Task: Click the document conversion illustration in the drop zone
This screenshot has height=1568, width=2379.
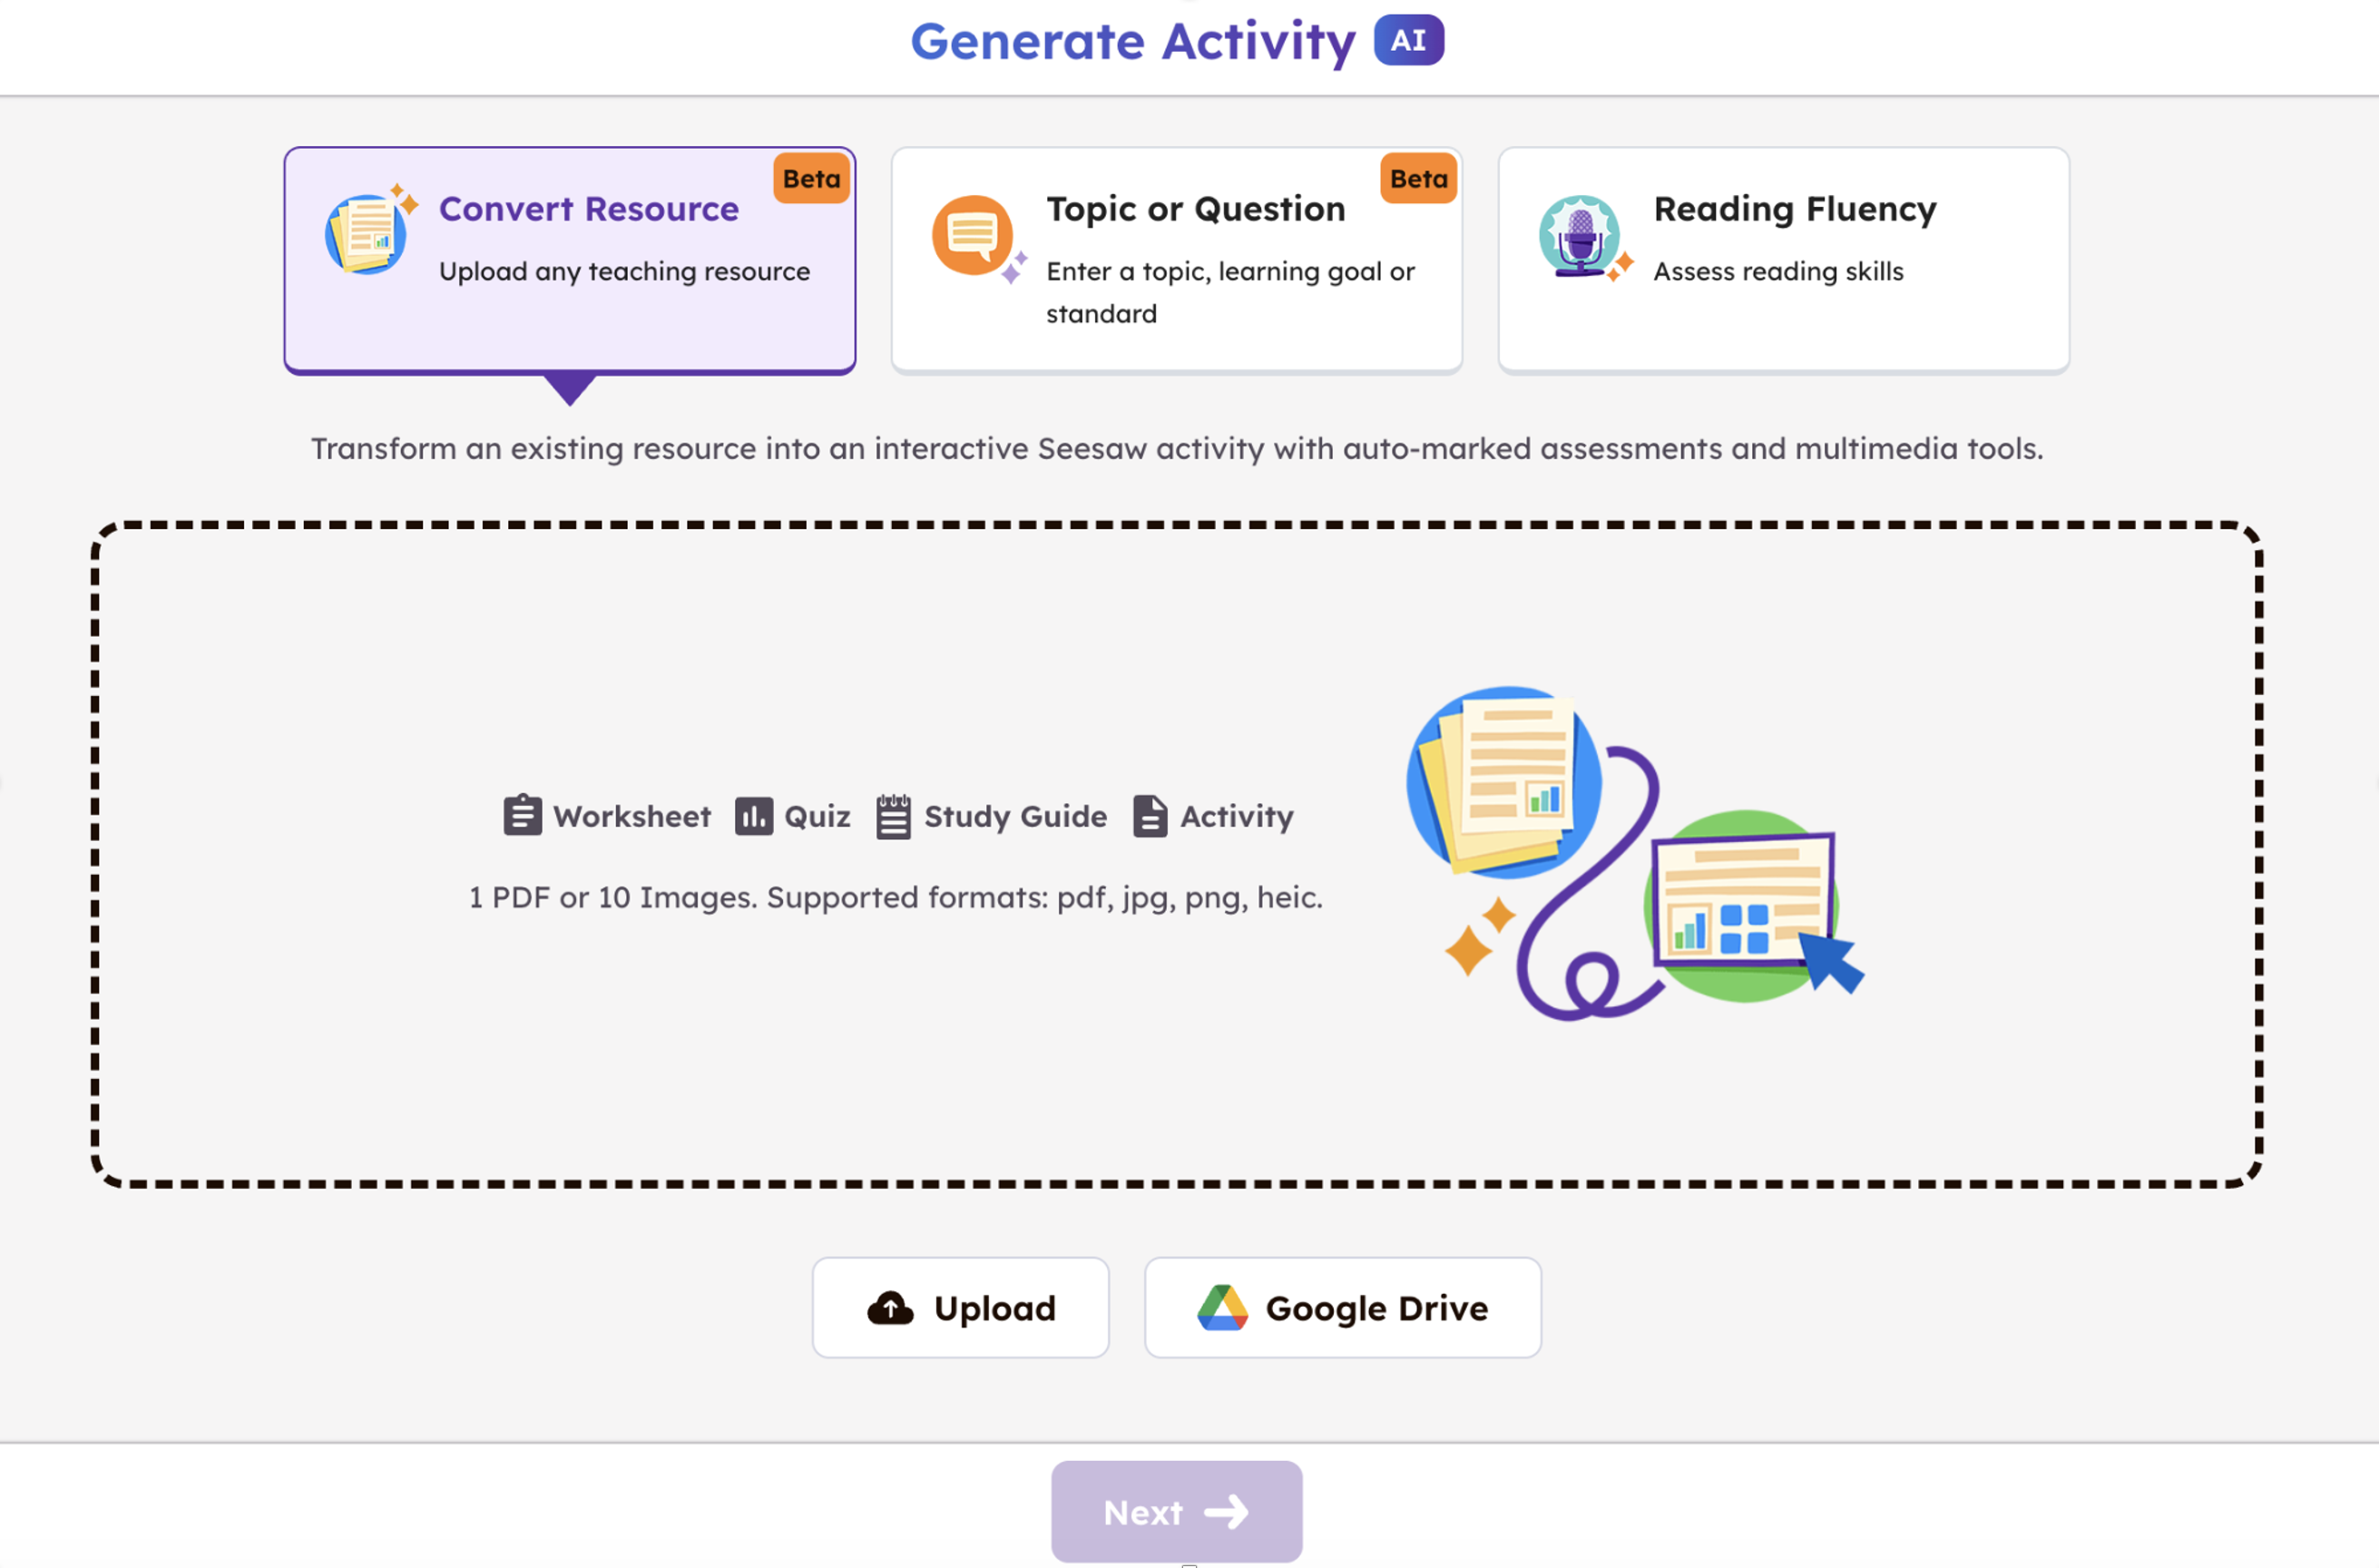Action: click(x=1634, y=852)
